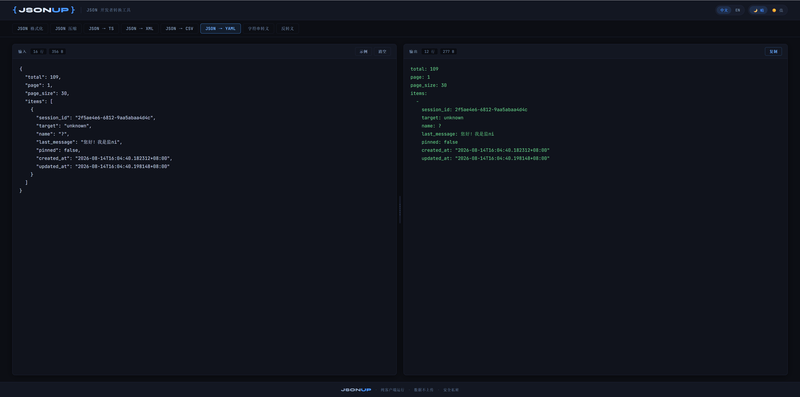The image size is (800, 397).
Task: Click the last_message line in the YAML output
Action: [458, 134]
